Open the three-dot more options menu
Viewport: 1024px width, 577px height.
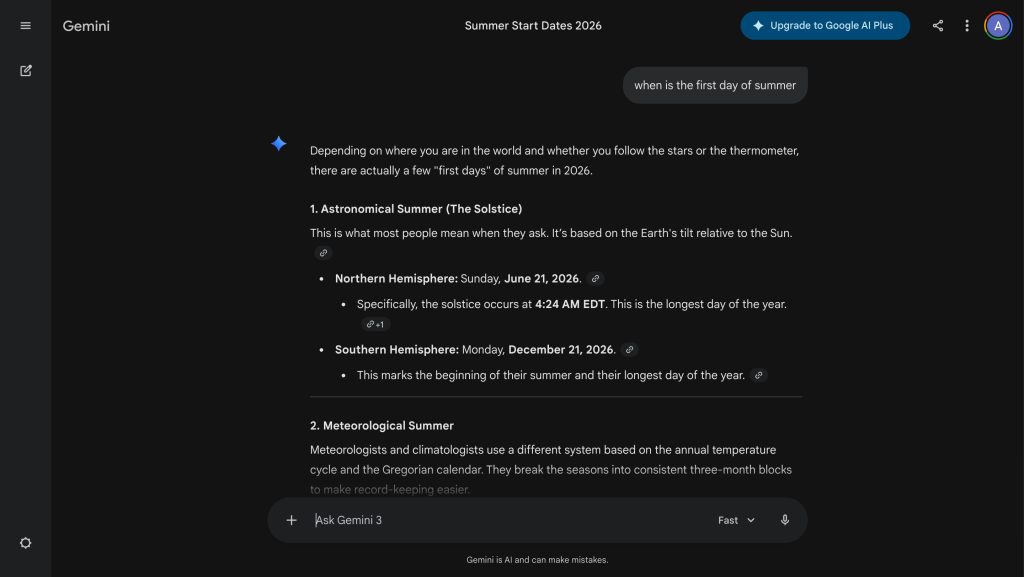click(967, 26)
